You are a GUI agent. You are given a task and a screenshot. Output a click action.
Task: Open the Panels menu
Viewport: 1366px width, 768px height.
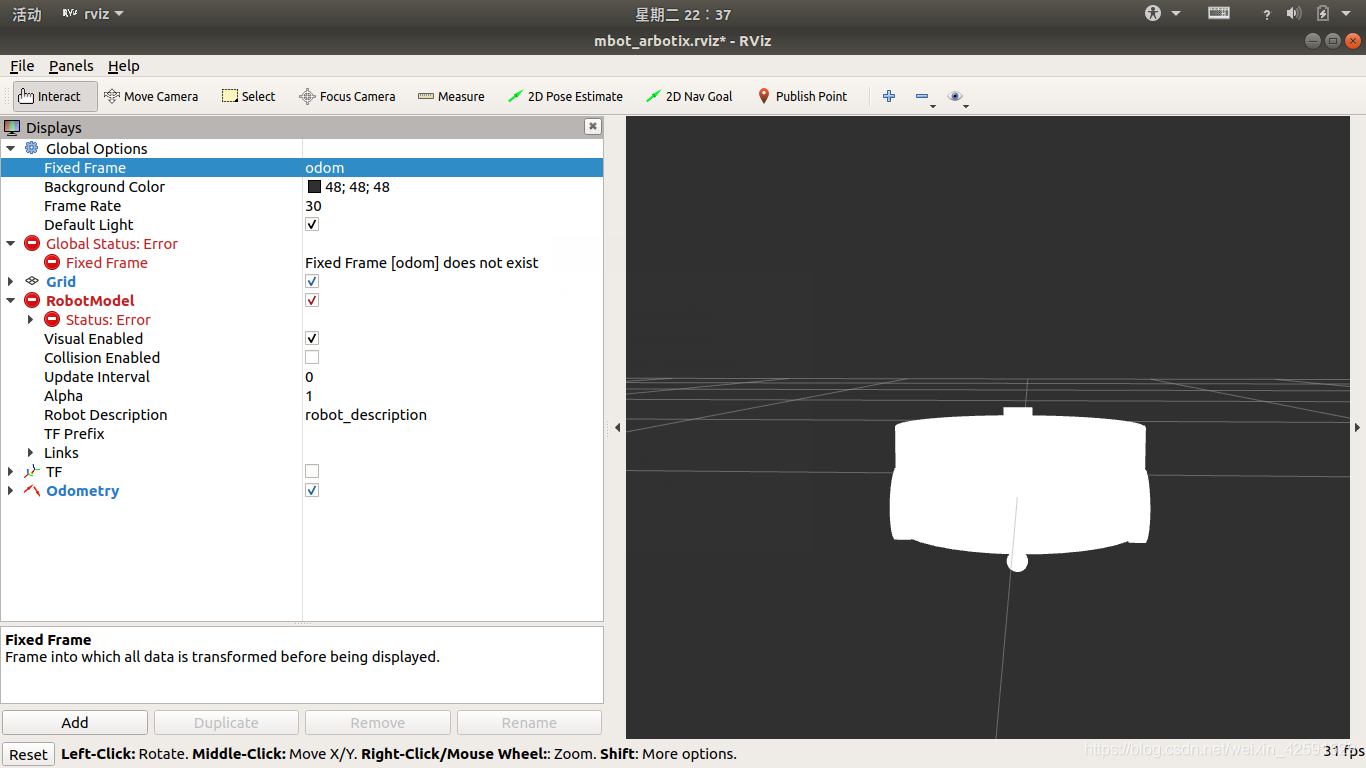[70, 66]
